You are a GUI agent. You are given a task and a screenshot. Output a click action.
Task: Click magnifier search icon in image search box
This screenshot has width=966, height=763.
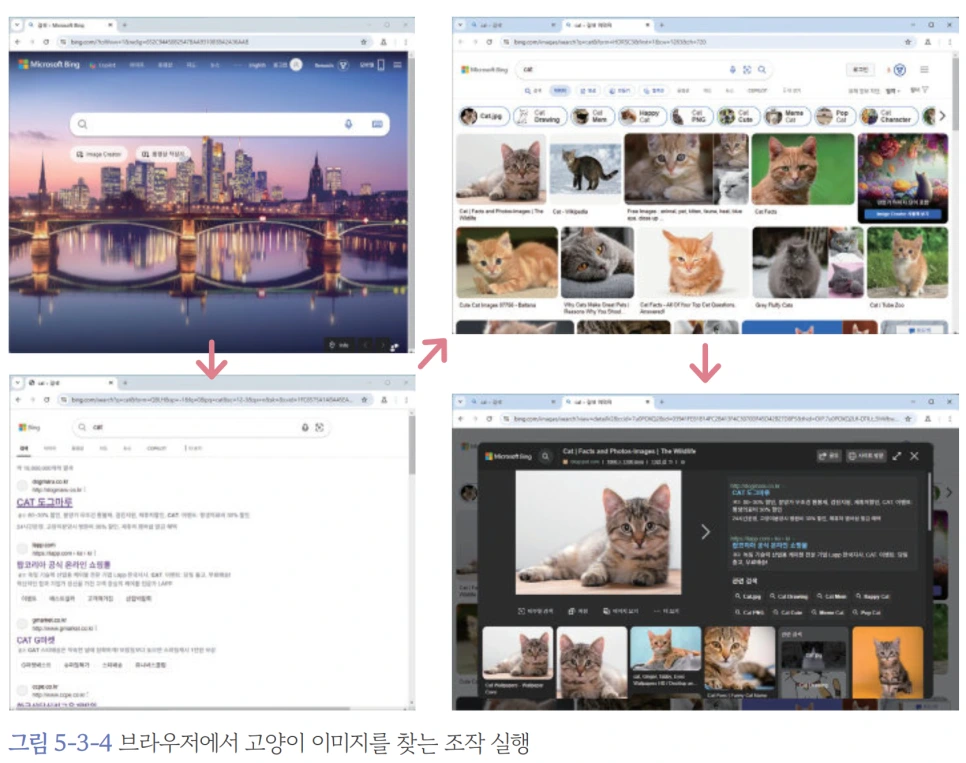(x=762, y=70)
